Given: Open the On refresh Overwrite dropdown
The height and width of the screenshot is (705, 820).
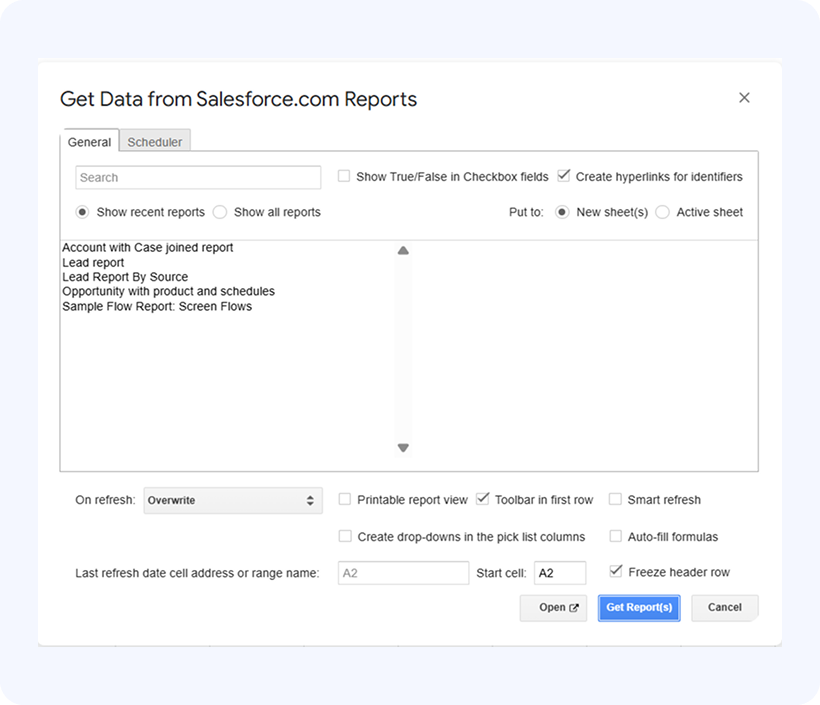Looking at the screenshot, I should [232, 500].
